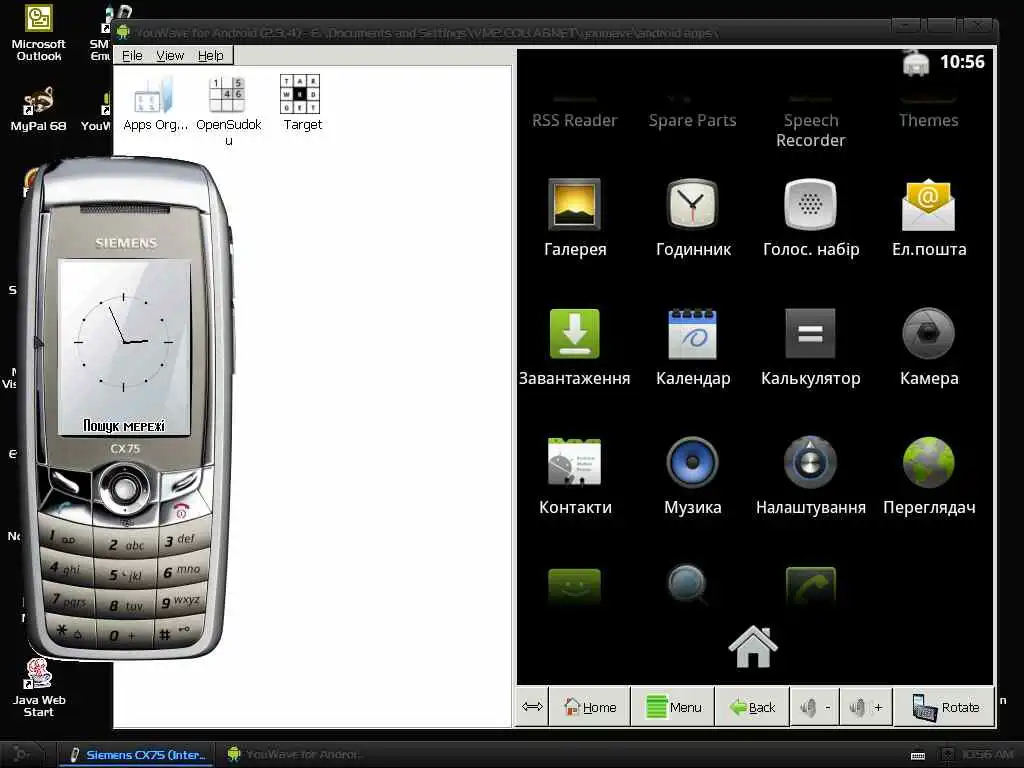Lower volume with the minus speaker button
This screenshot has width=1024, height=768.
[x=816, y=707]
